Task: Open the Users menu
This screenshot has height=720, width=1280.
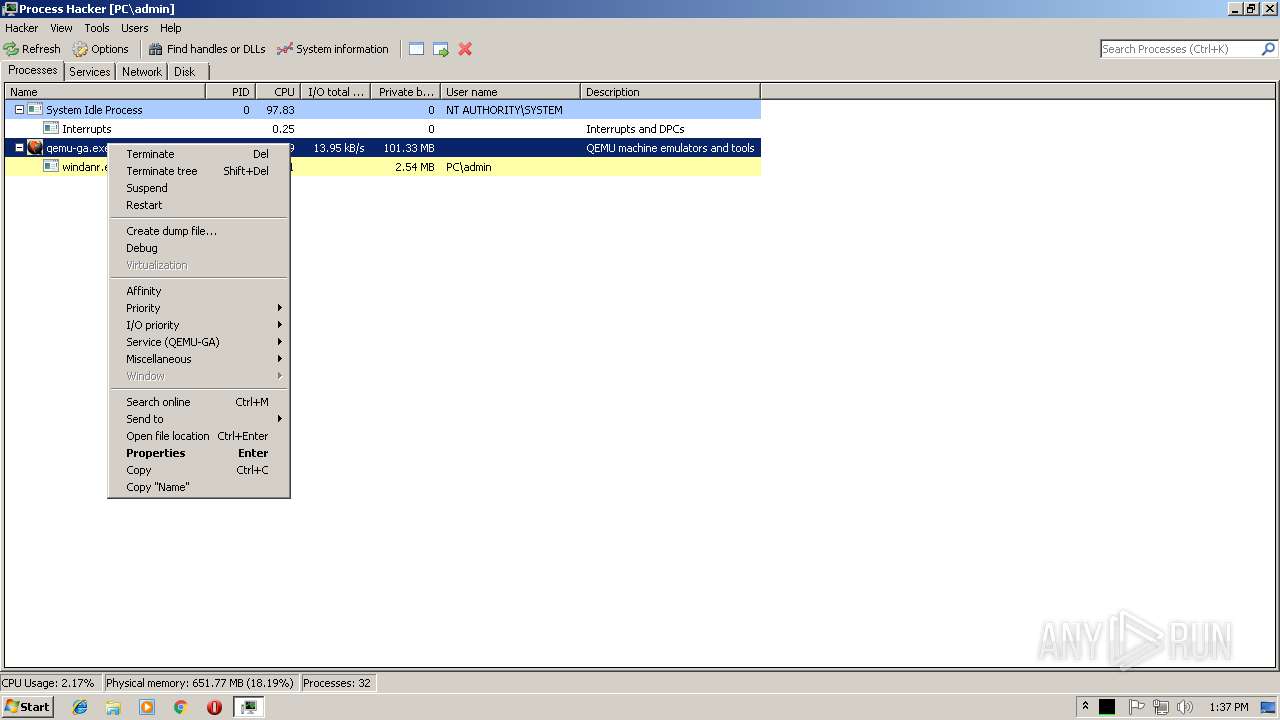Action: [134, 28]
